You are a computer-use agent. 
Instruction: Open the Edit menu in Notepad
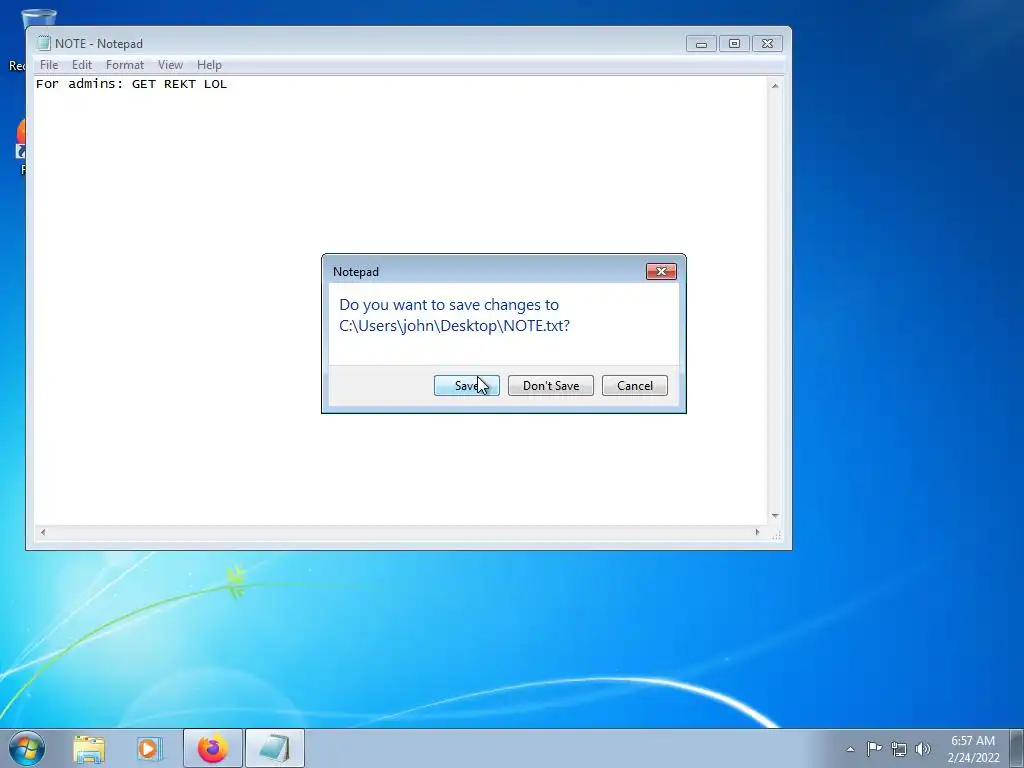[x=82, y=65]
